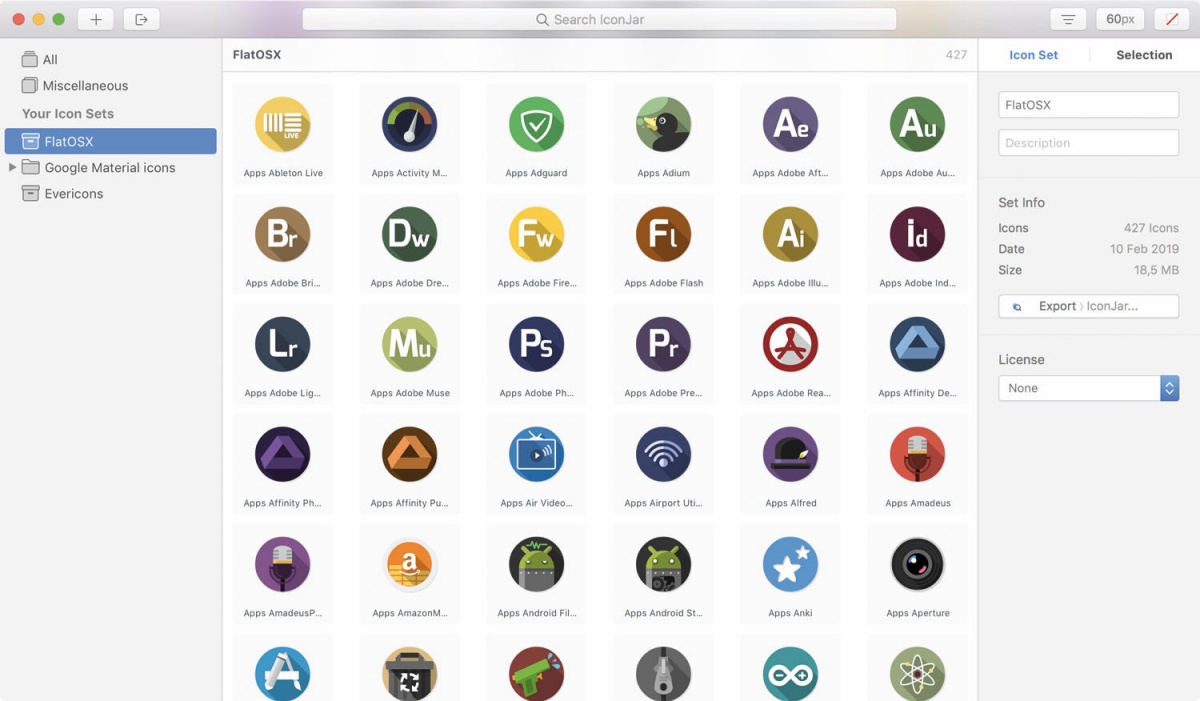Select the Apps AmadeusPro purple microphone icon
Viewport: 1200px width, 701px height.
tap(283, 564)
